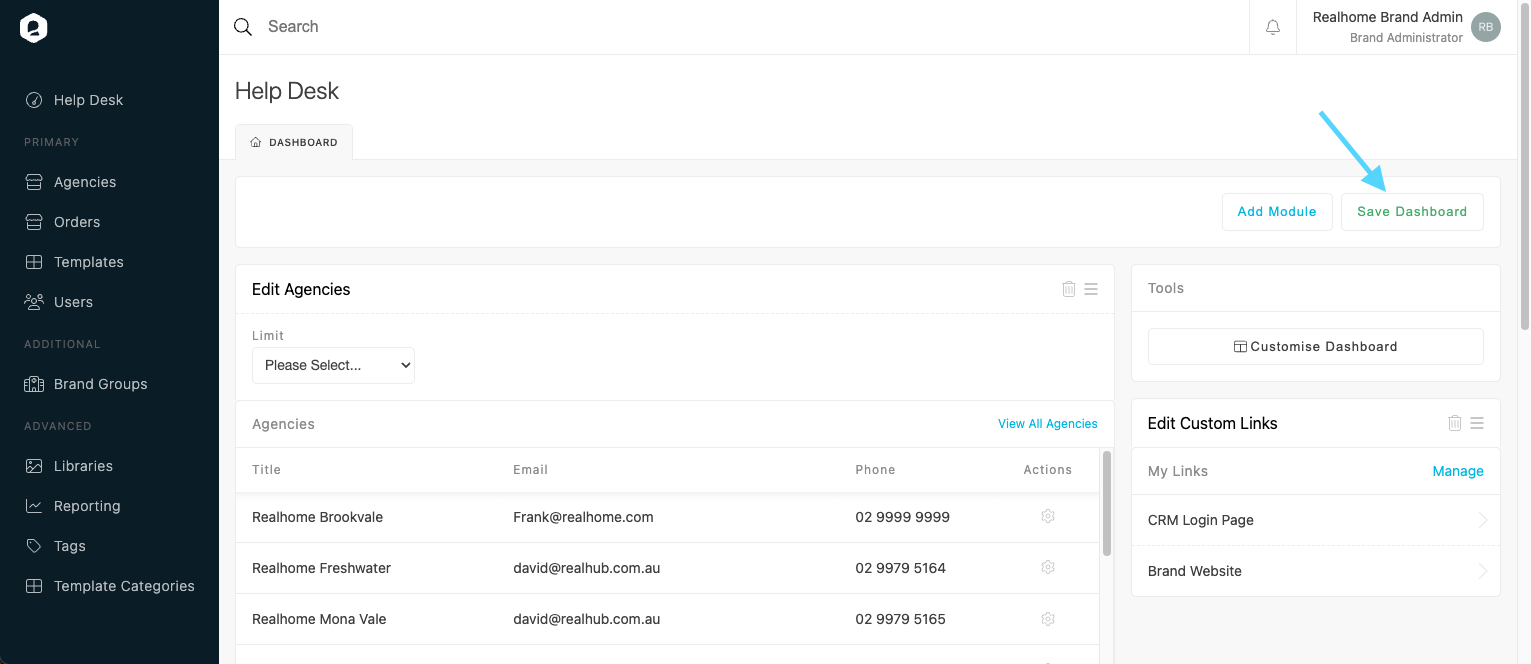Open Libraries in sidebar menu
This screenshot has width=1531, height=664.
pos(83,466)
